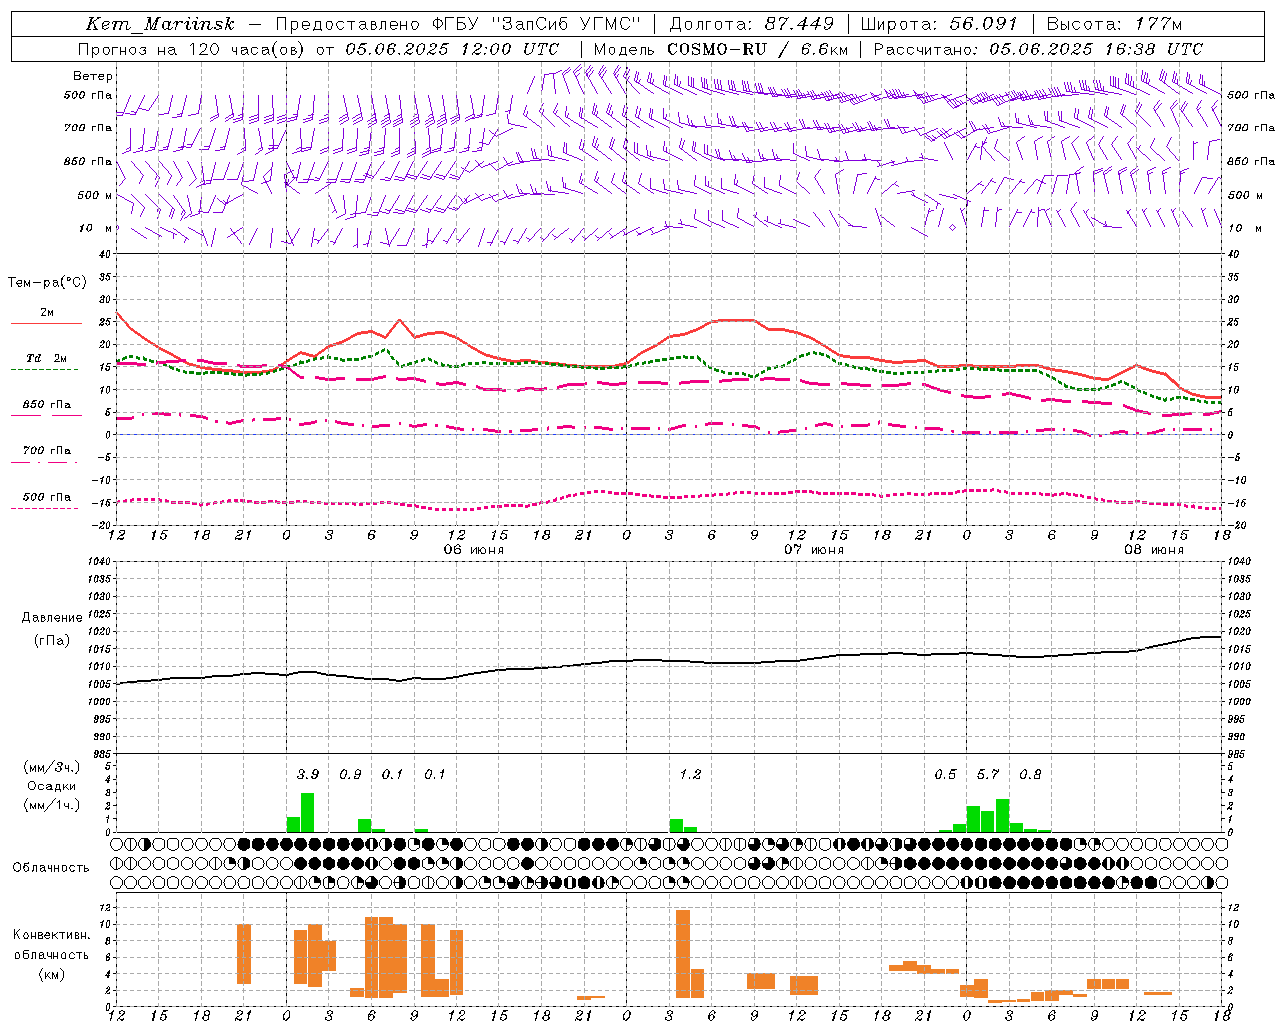Viewport: 1280px width, 1024px height.
Task: Click the 06 июня date label
Action: click(x=474, y=550)
